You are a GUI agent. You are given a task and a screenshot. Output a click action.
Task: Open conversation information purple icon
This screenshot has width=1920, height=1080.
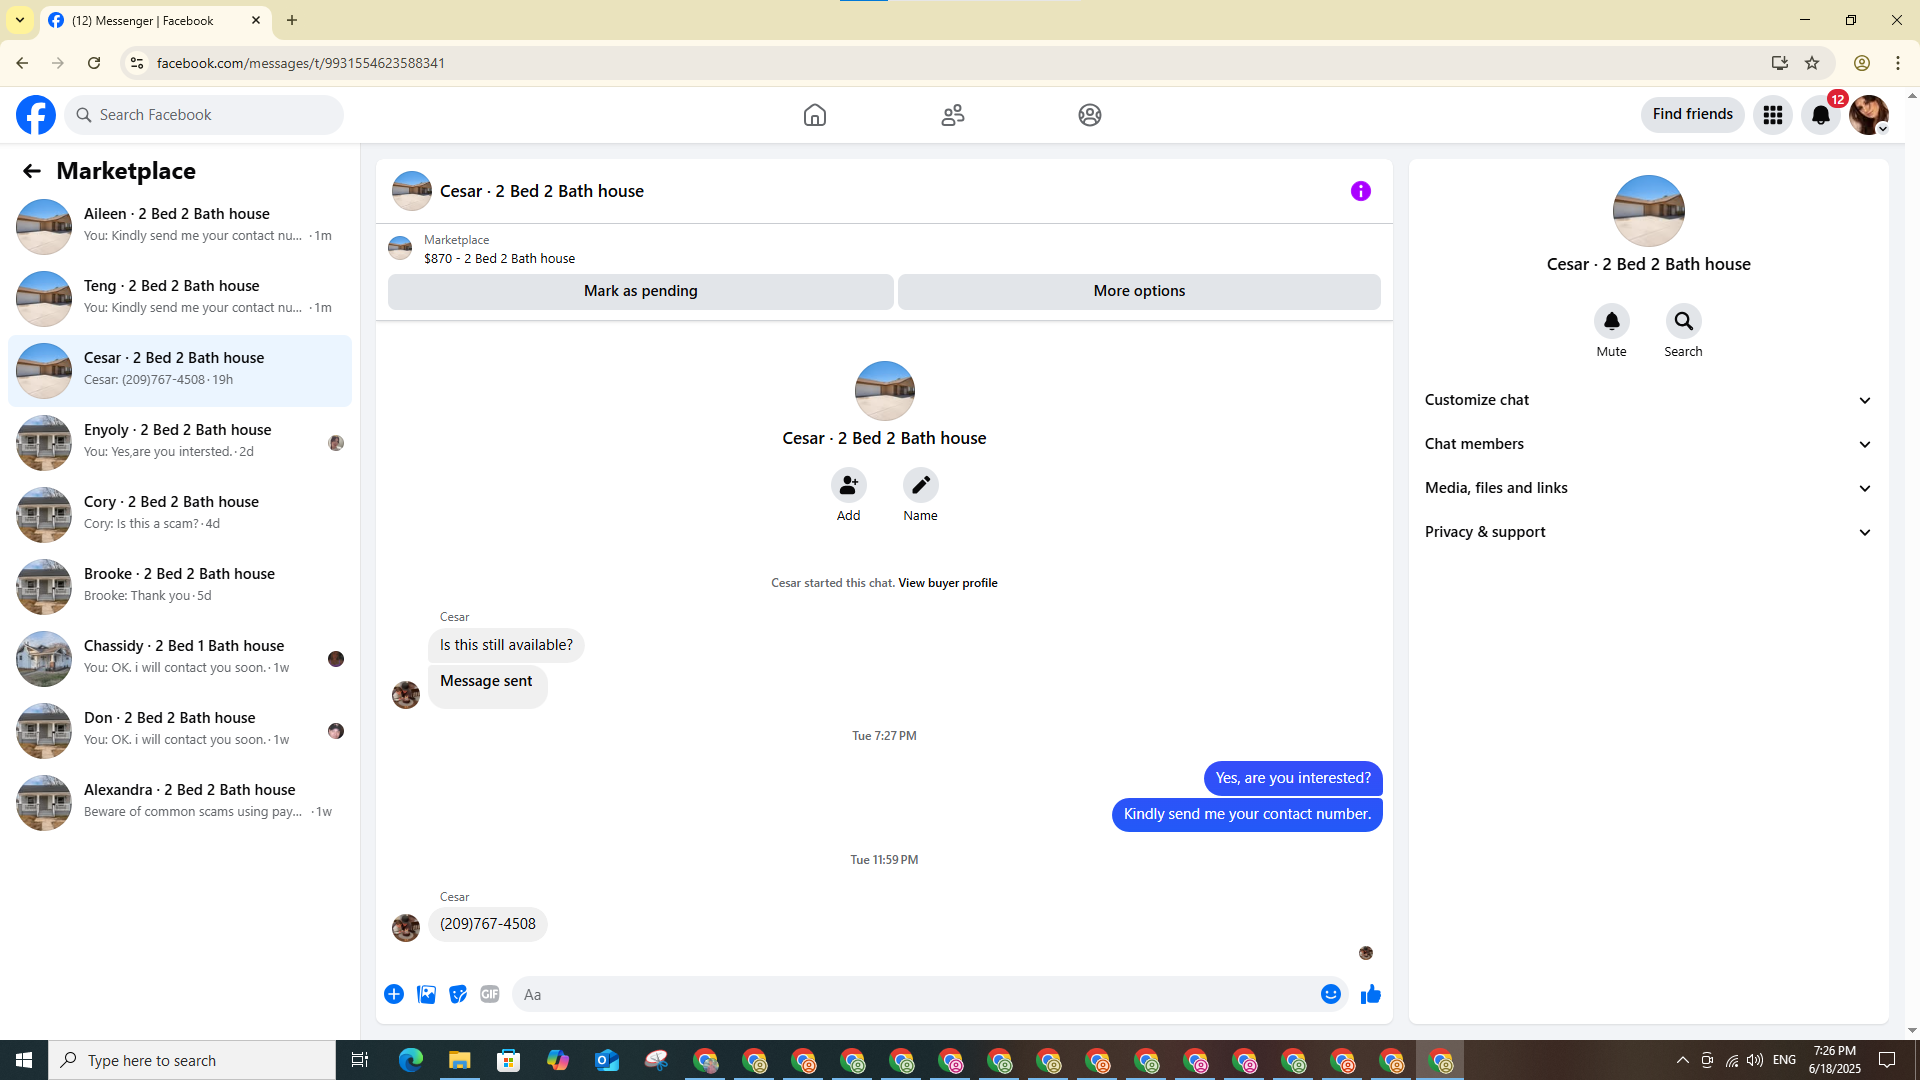click(x=1361, y=191)
